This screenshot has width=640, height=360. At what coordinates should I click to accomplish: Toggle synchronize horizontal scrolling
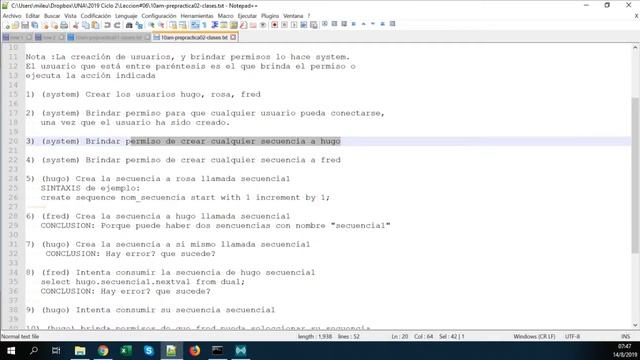183,25
